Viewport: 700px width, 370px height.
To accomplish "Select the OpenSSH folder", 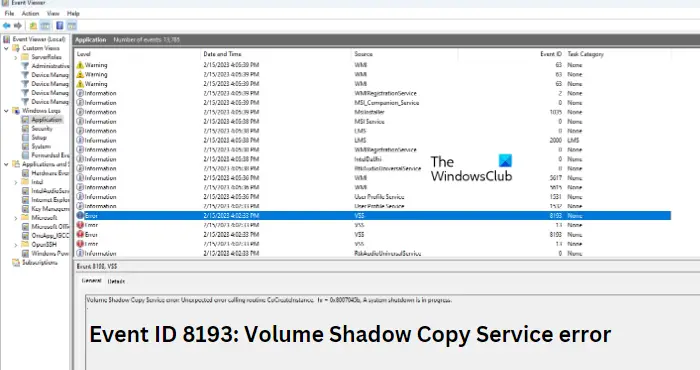I will pos(44,245).
